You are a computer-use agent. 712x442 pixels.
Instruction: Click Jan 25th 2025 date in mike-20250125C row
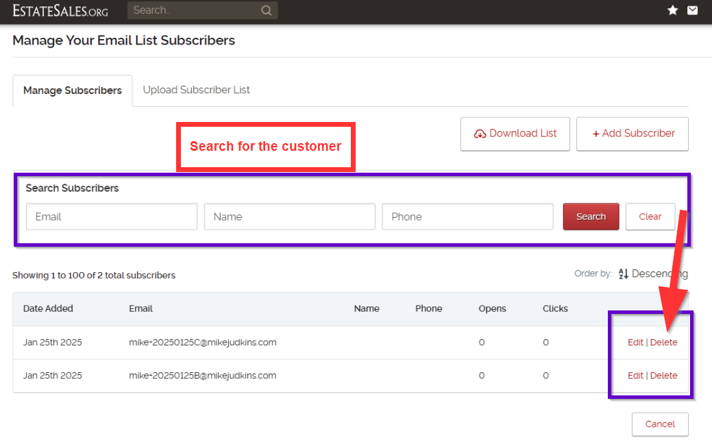point(53,343)
